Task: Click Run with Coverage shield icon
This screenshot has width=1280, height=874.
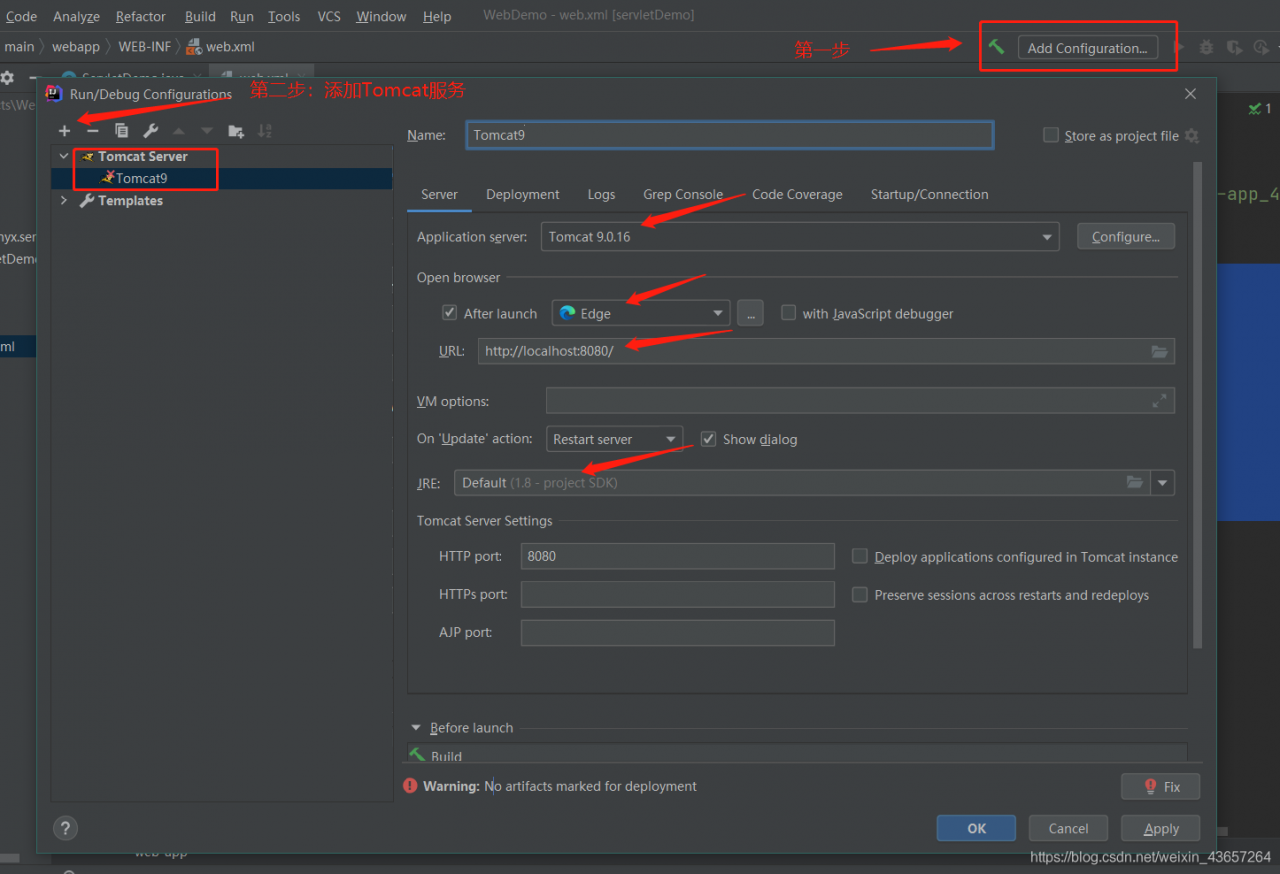Action: (1234, 47)
